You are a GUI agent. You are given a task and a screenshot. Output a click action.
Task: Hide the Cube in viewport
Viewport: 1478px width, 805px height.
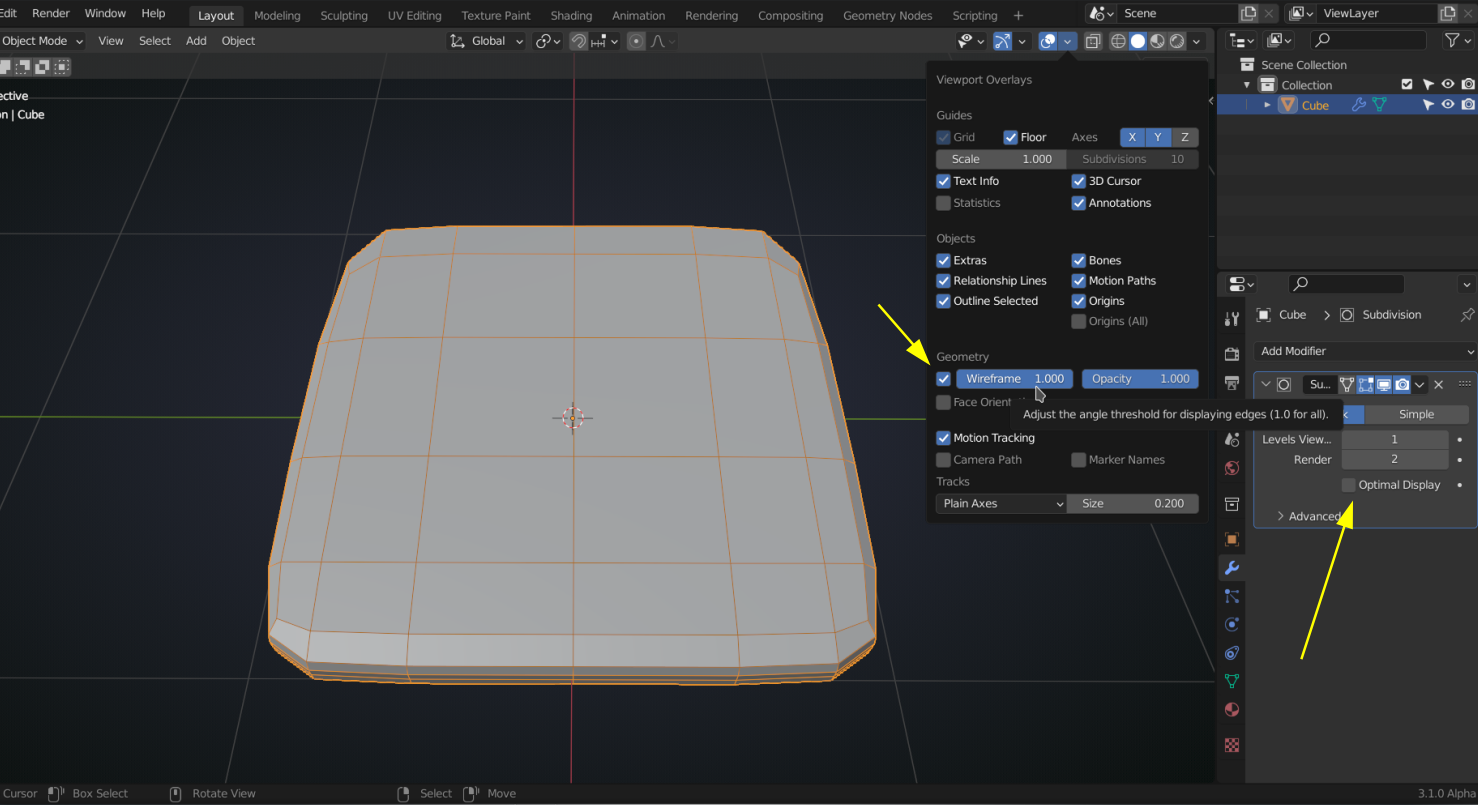coord(1447,105)
